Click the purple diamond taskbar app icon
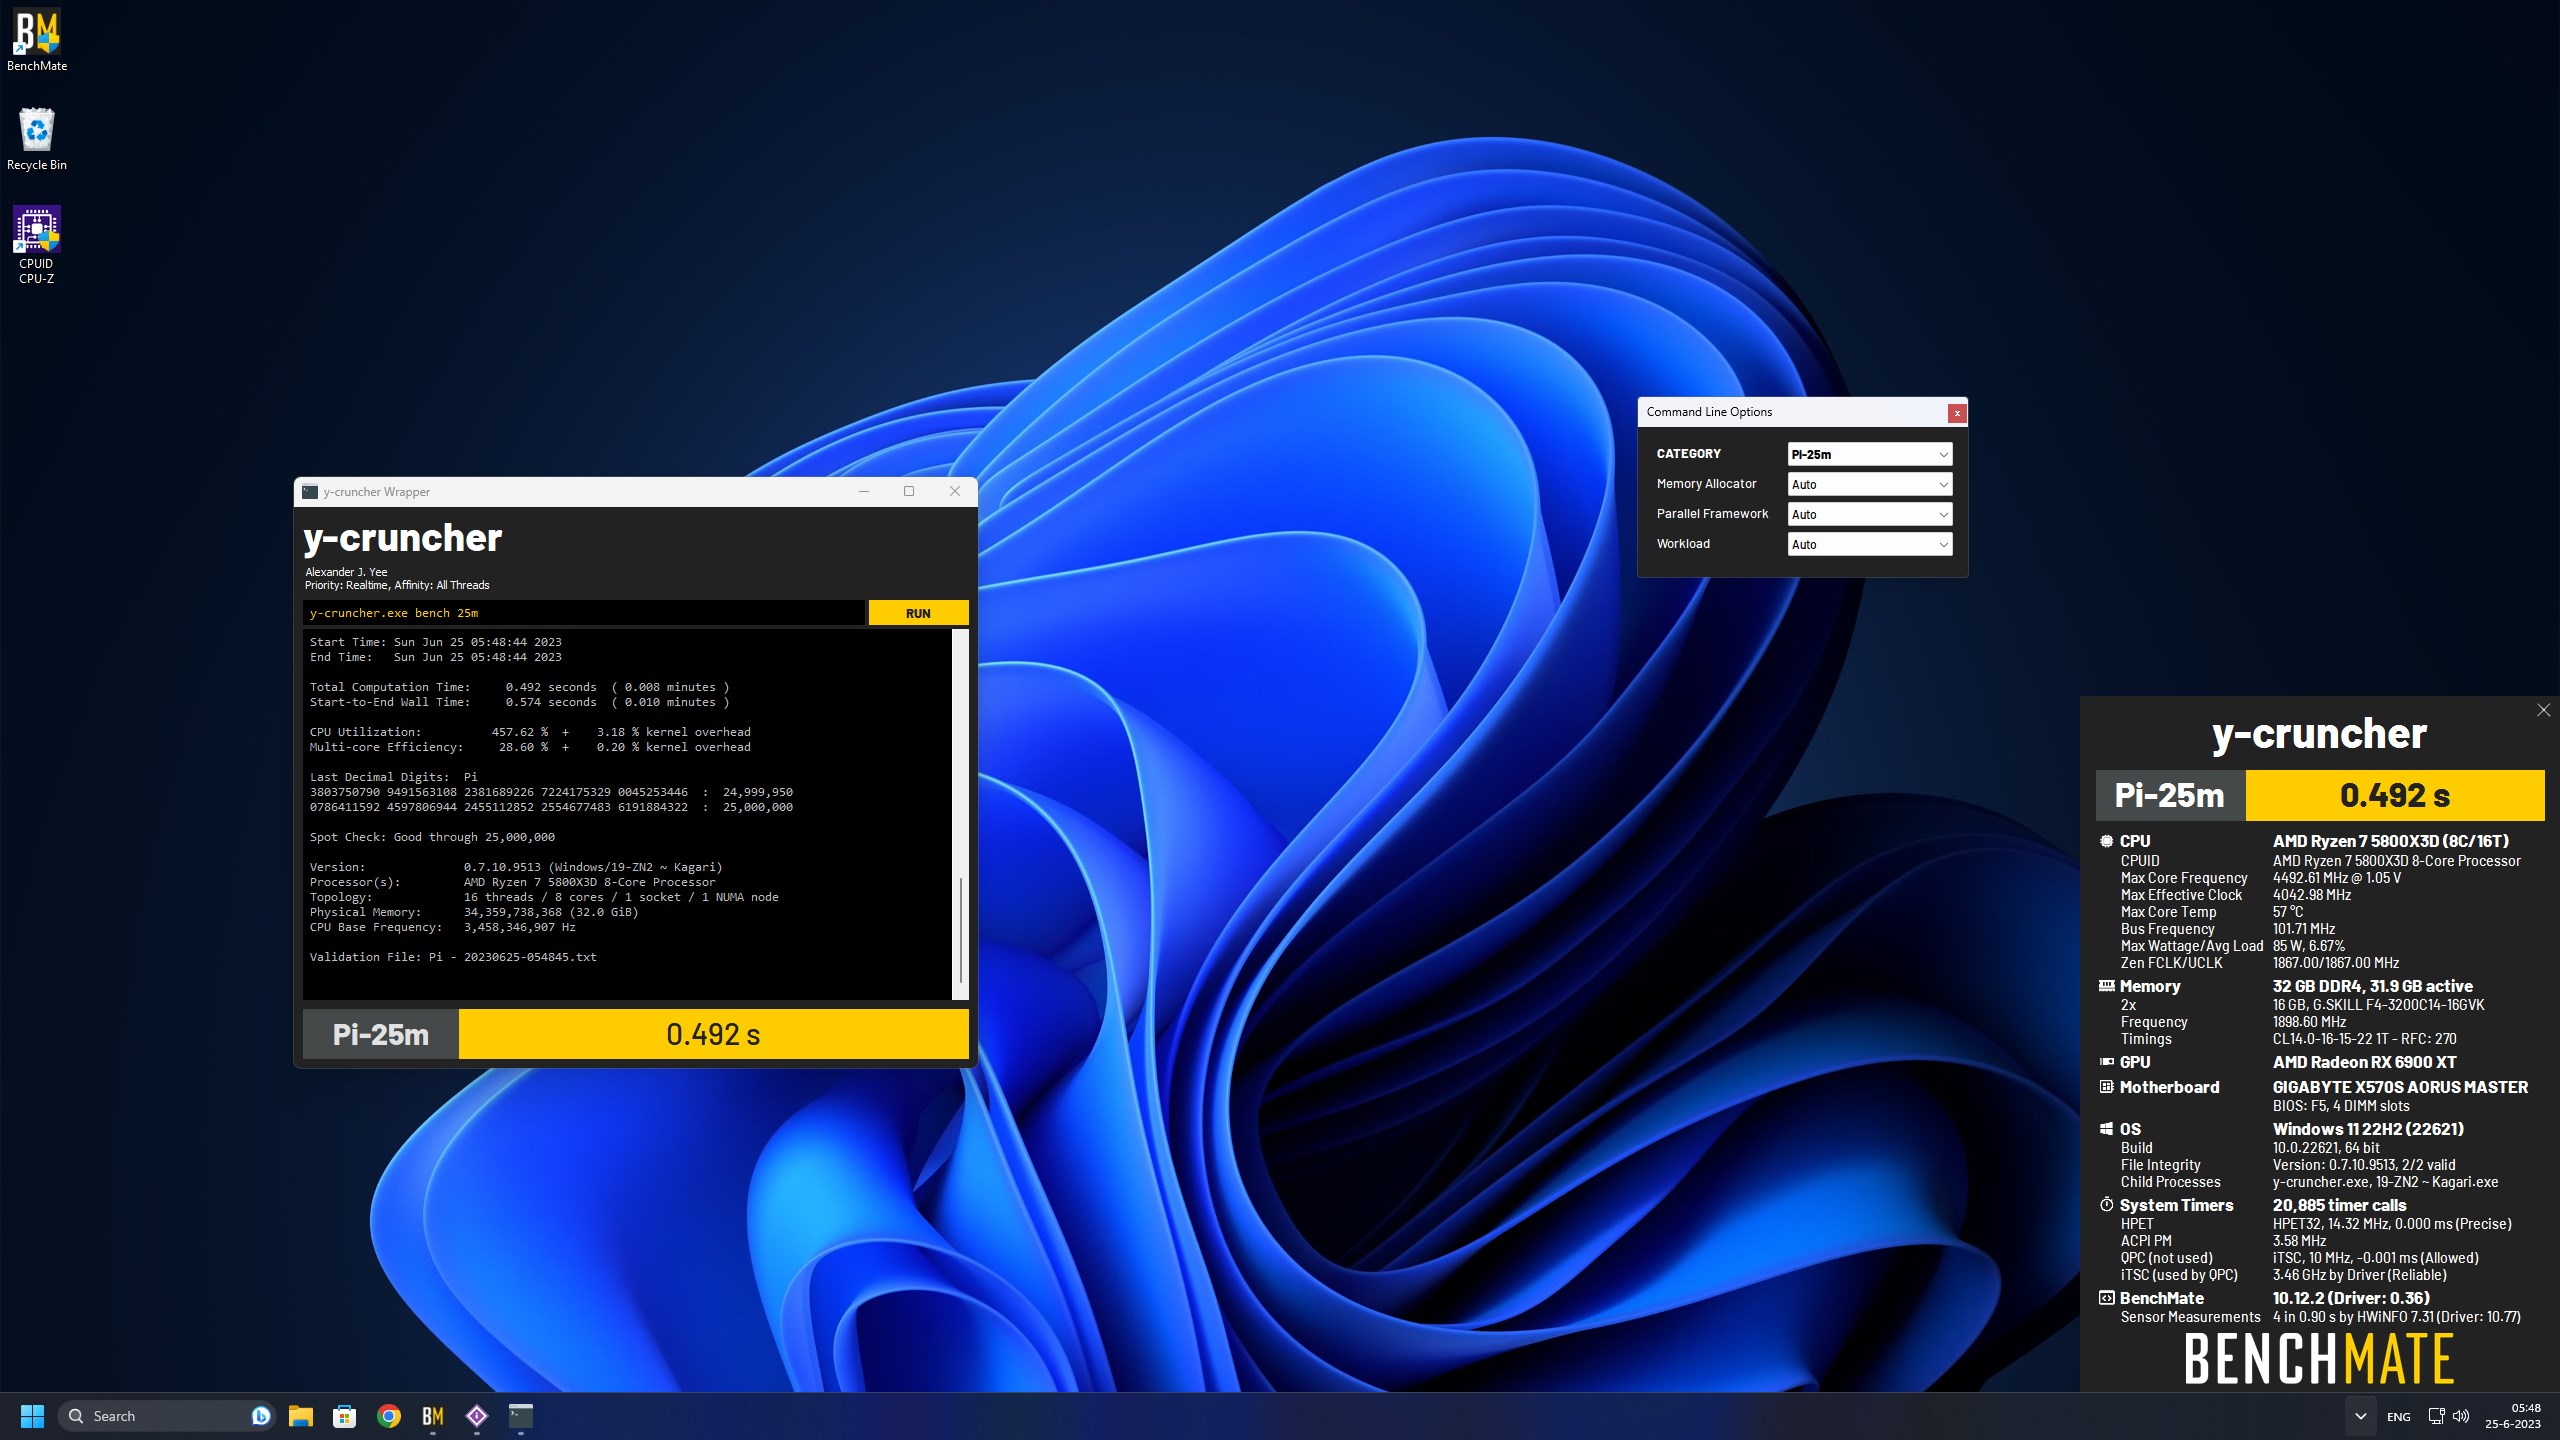The width and height of the screenshot is (2560, 1440). coord(477,1416)
